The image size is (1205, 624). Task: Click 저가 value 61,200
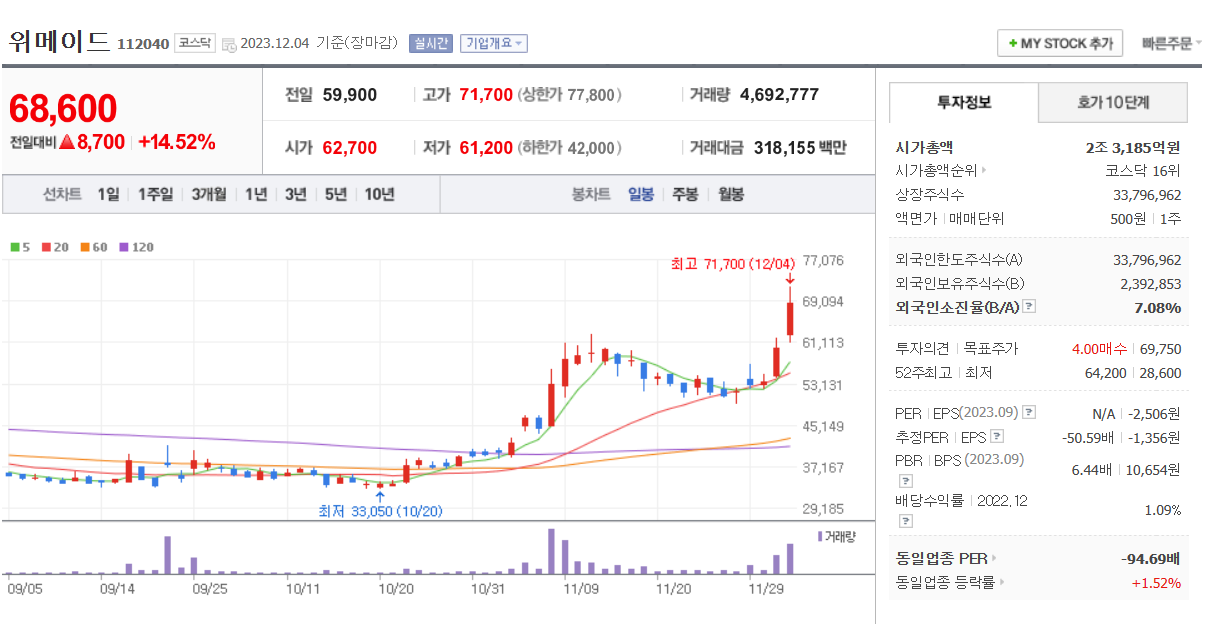pos(486,148)
